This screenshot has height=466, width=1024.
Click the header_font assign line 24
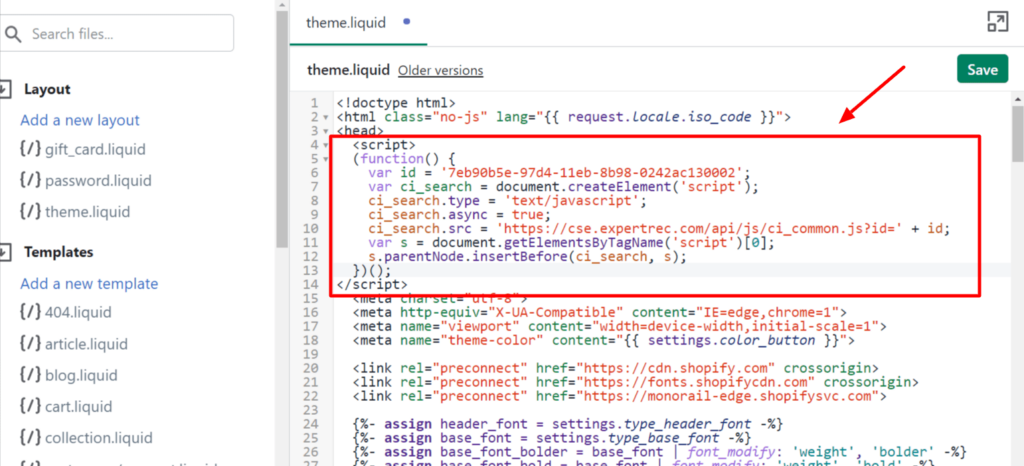coord(568,423)
